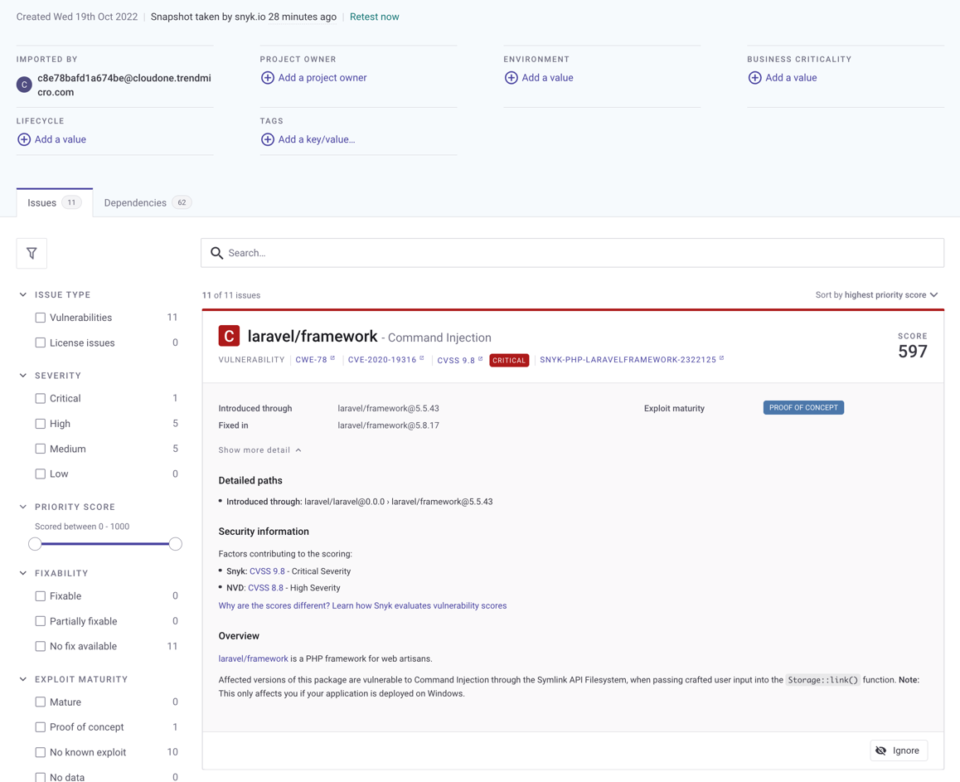The width and height of the screenshot is (960, 782).
Task: Collapse the Issue Type filter section
Action: point(23,295)
